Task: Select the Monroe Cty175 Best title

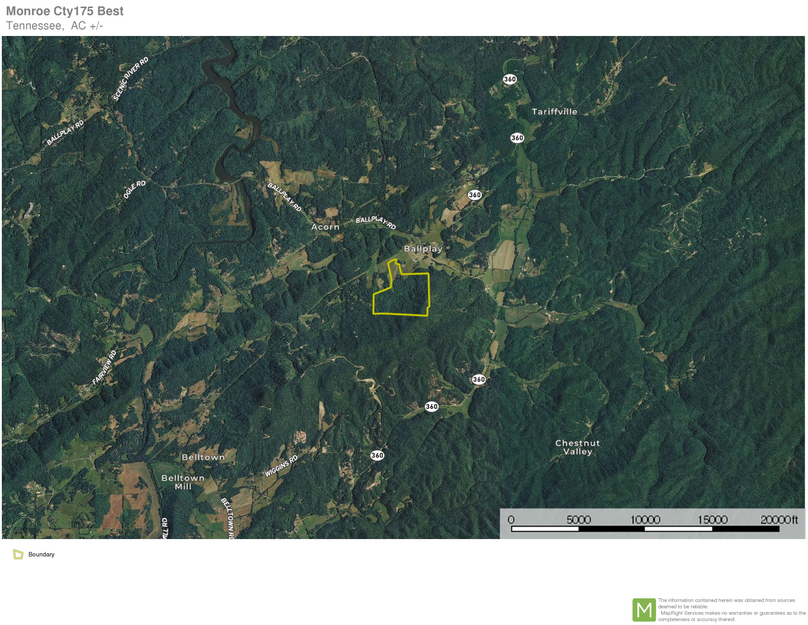Action: pyautogui.click(x=63, y=12)
